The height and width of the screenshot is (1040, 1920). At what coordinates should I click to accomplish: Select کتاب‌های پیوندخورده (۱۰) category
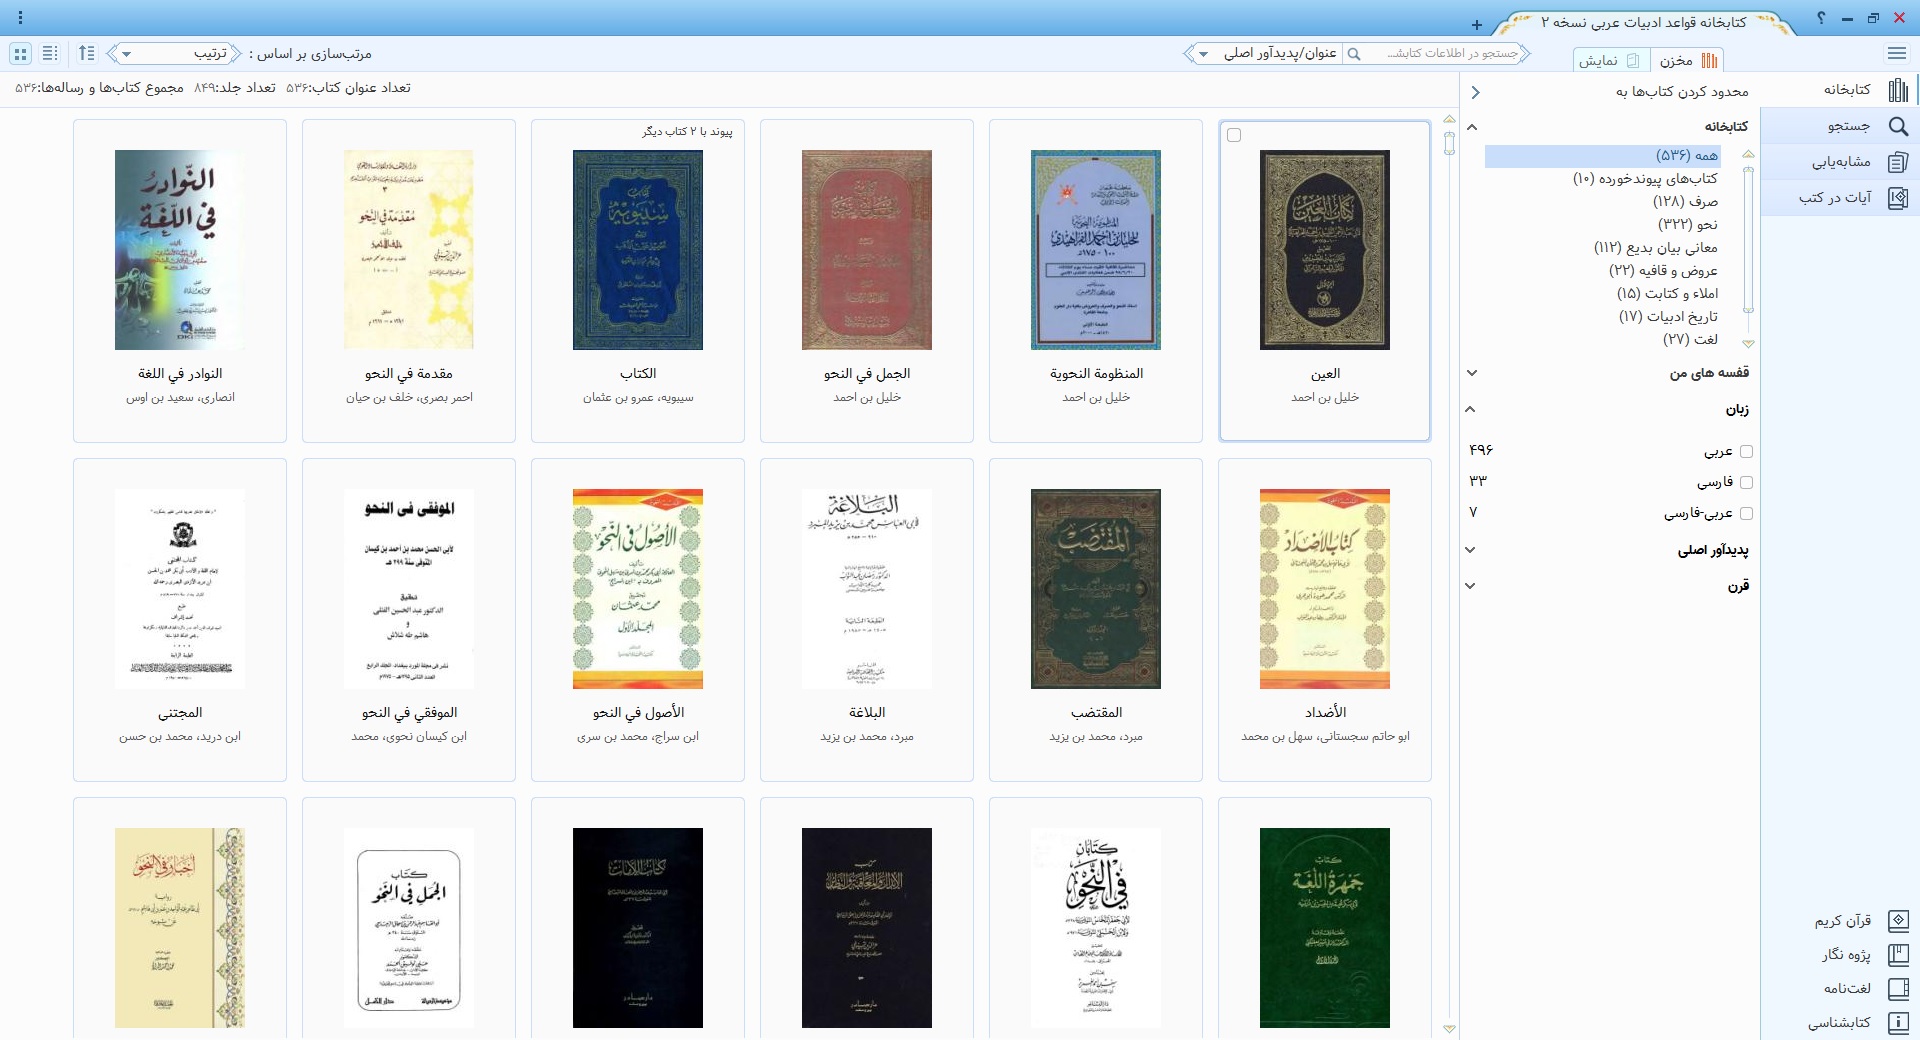(1645, 178)
